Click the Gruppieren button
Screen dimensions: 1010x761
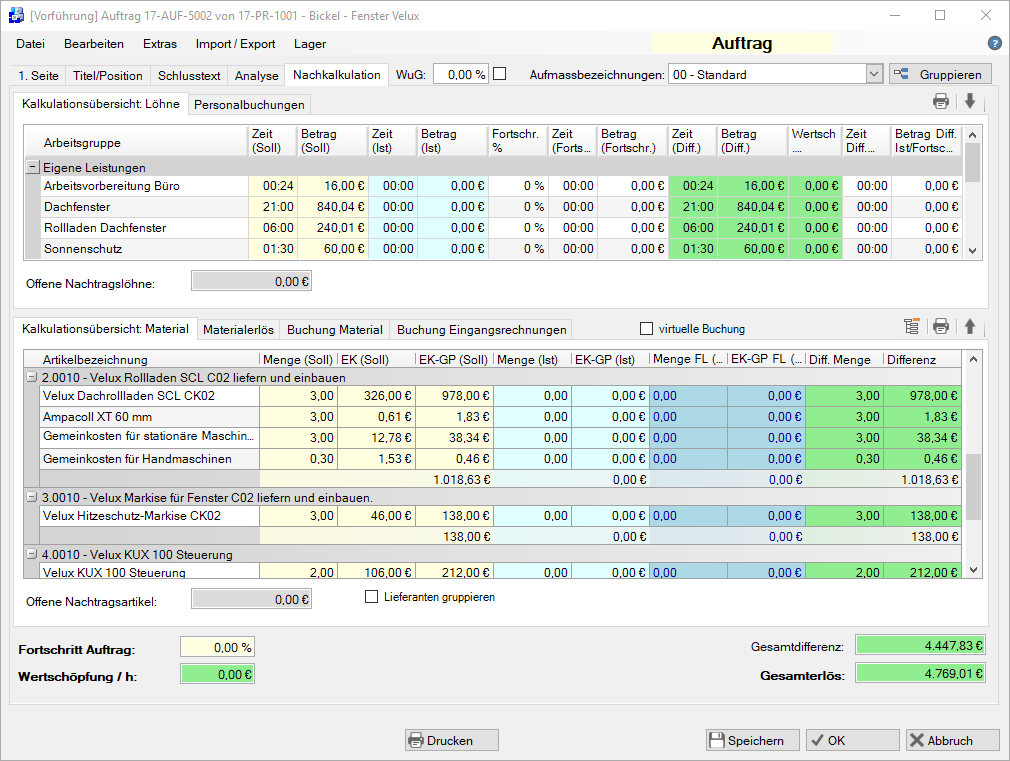(940, 74)
